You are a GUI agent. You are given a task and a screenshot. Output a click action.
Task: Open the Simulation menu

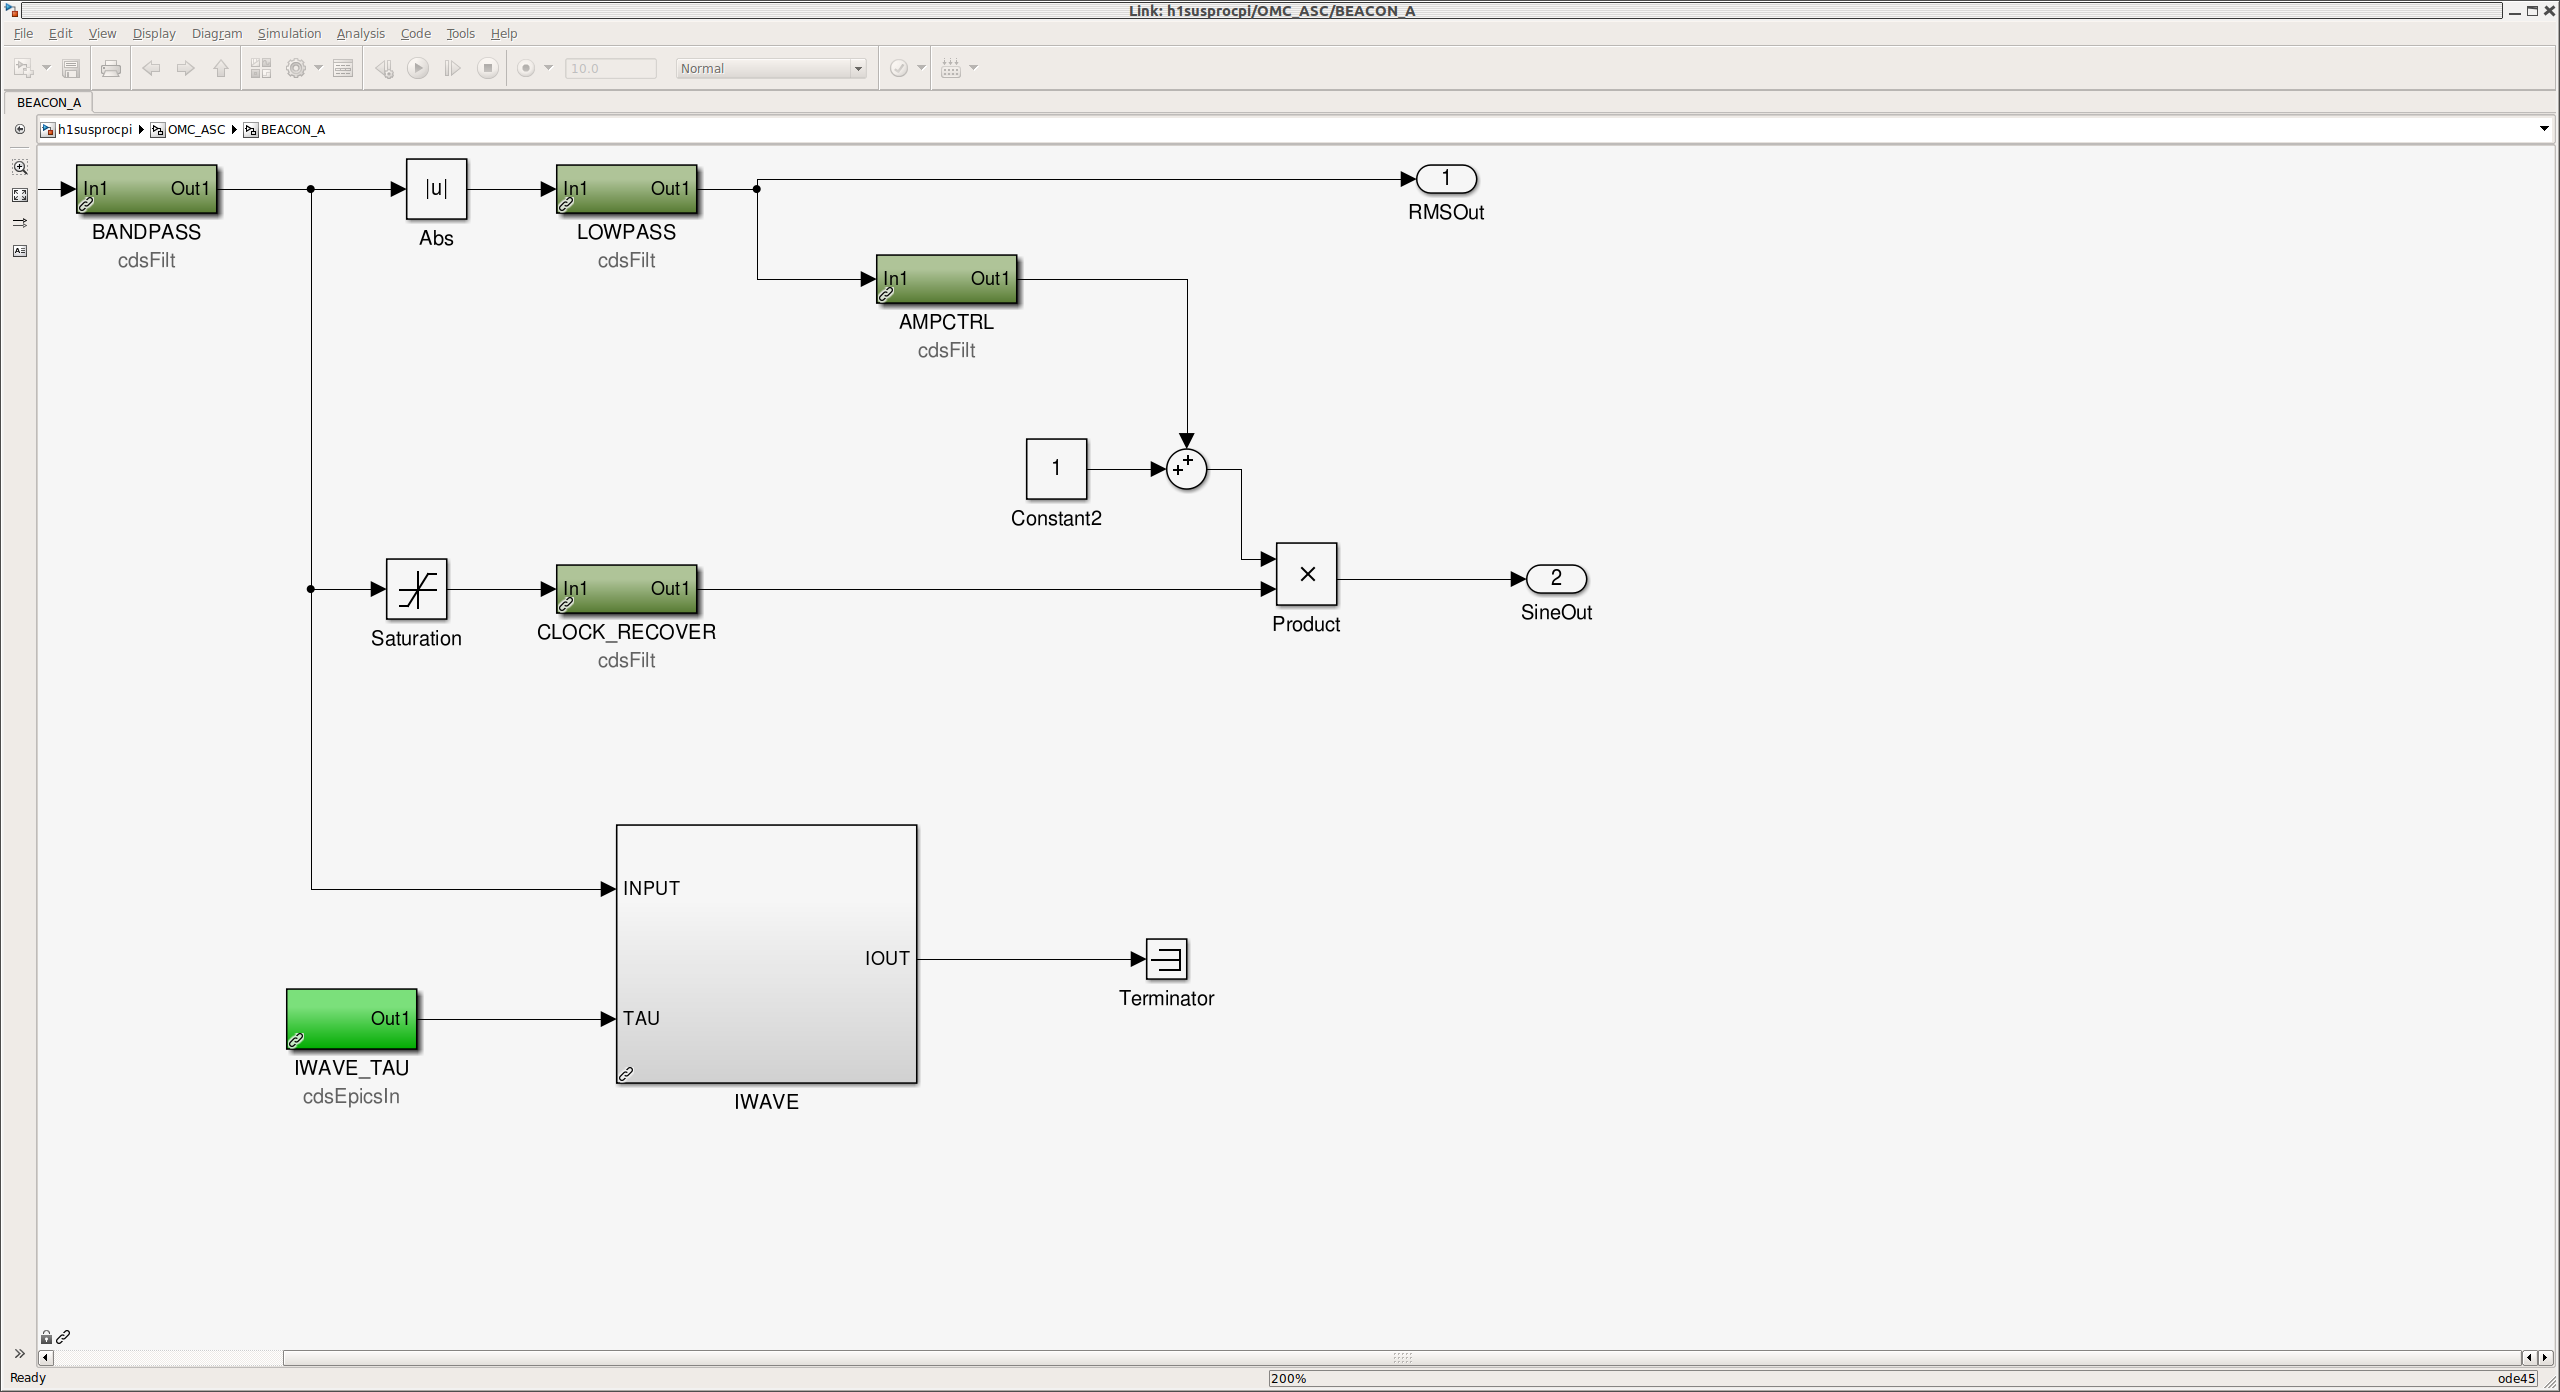click(x=289, y=33)
